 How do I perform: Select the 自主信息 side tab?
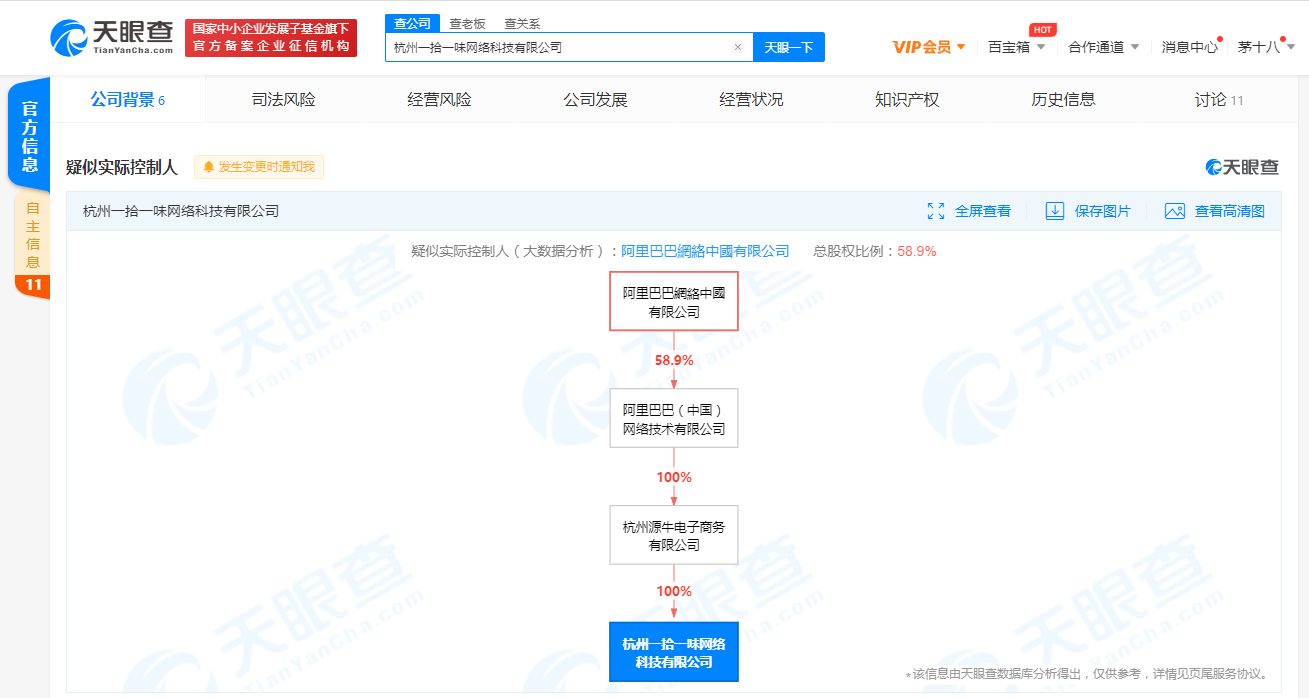coord(32,234)
